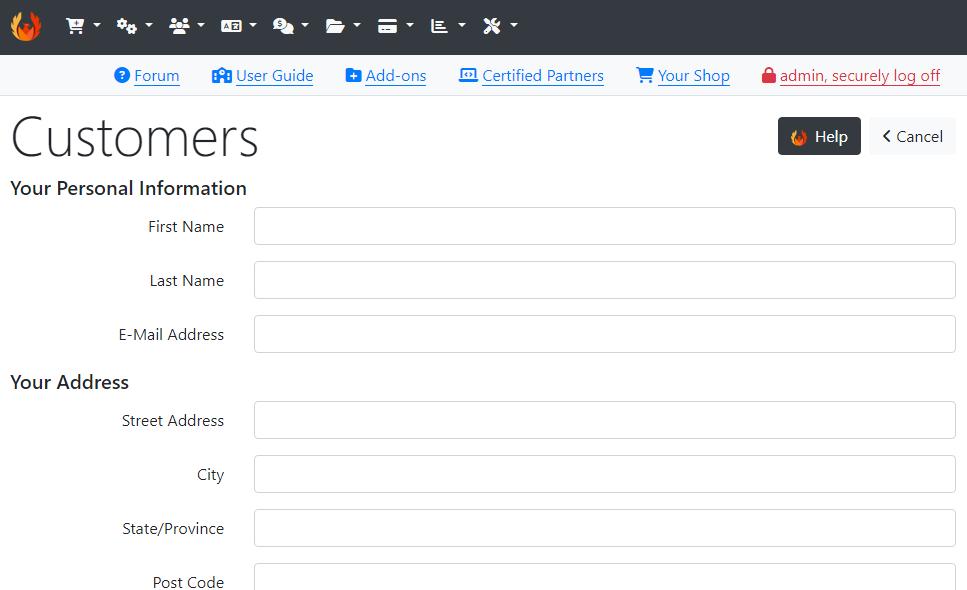Open the customers people menu icon
The width and height of the screenshot is (967, 590).
pyautogui.click(x=179, y=26)
